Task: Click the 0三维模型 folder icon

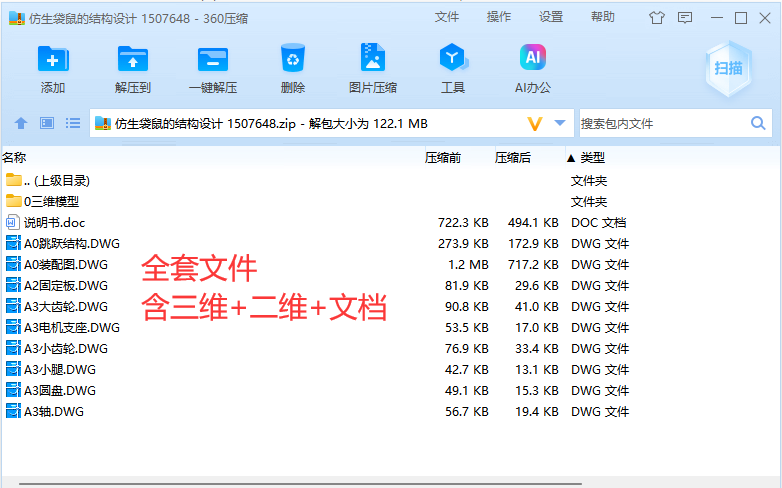Action: [x=13, y=201]
